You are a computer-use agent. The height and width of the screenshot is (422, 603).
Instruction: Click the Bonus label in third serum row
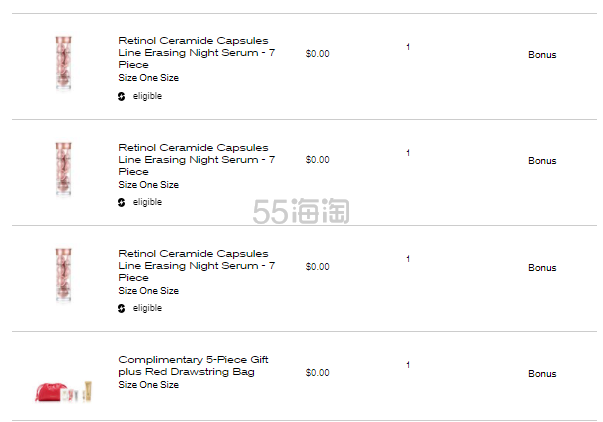[542, 268]
